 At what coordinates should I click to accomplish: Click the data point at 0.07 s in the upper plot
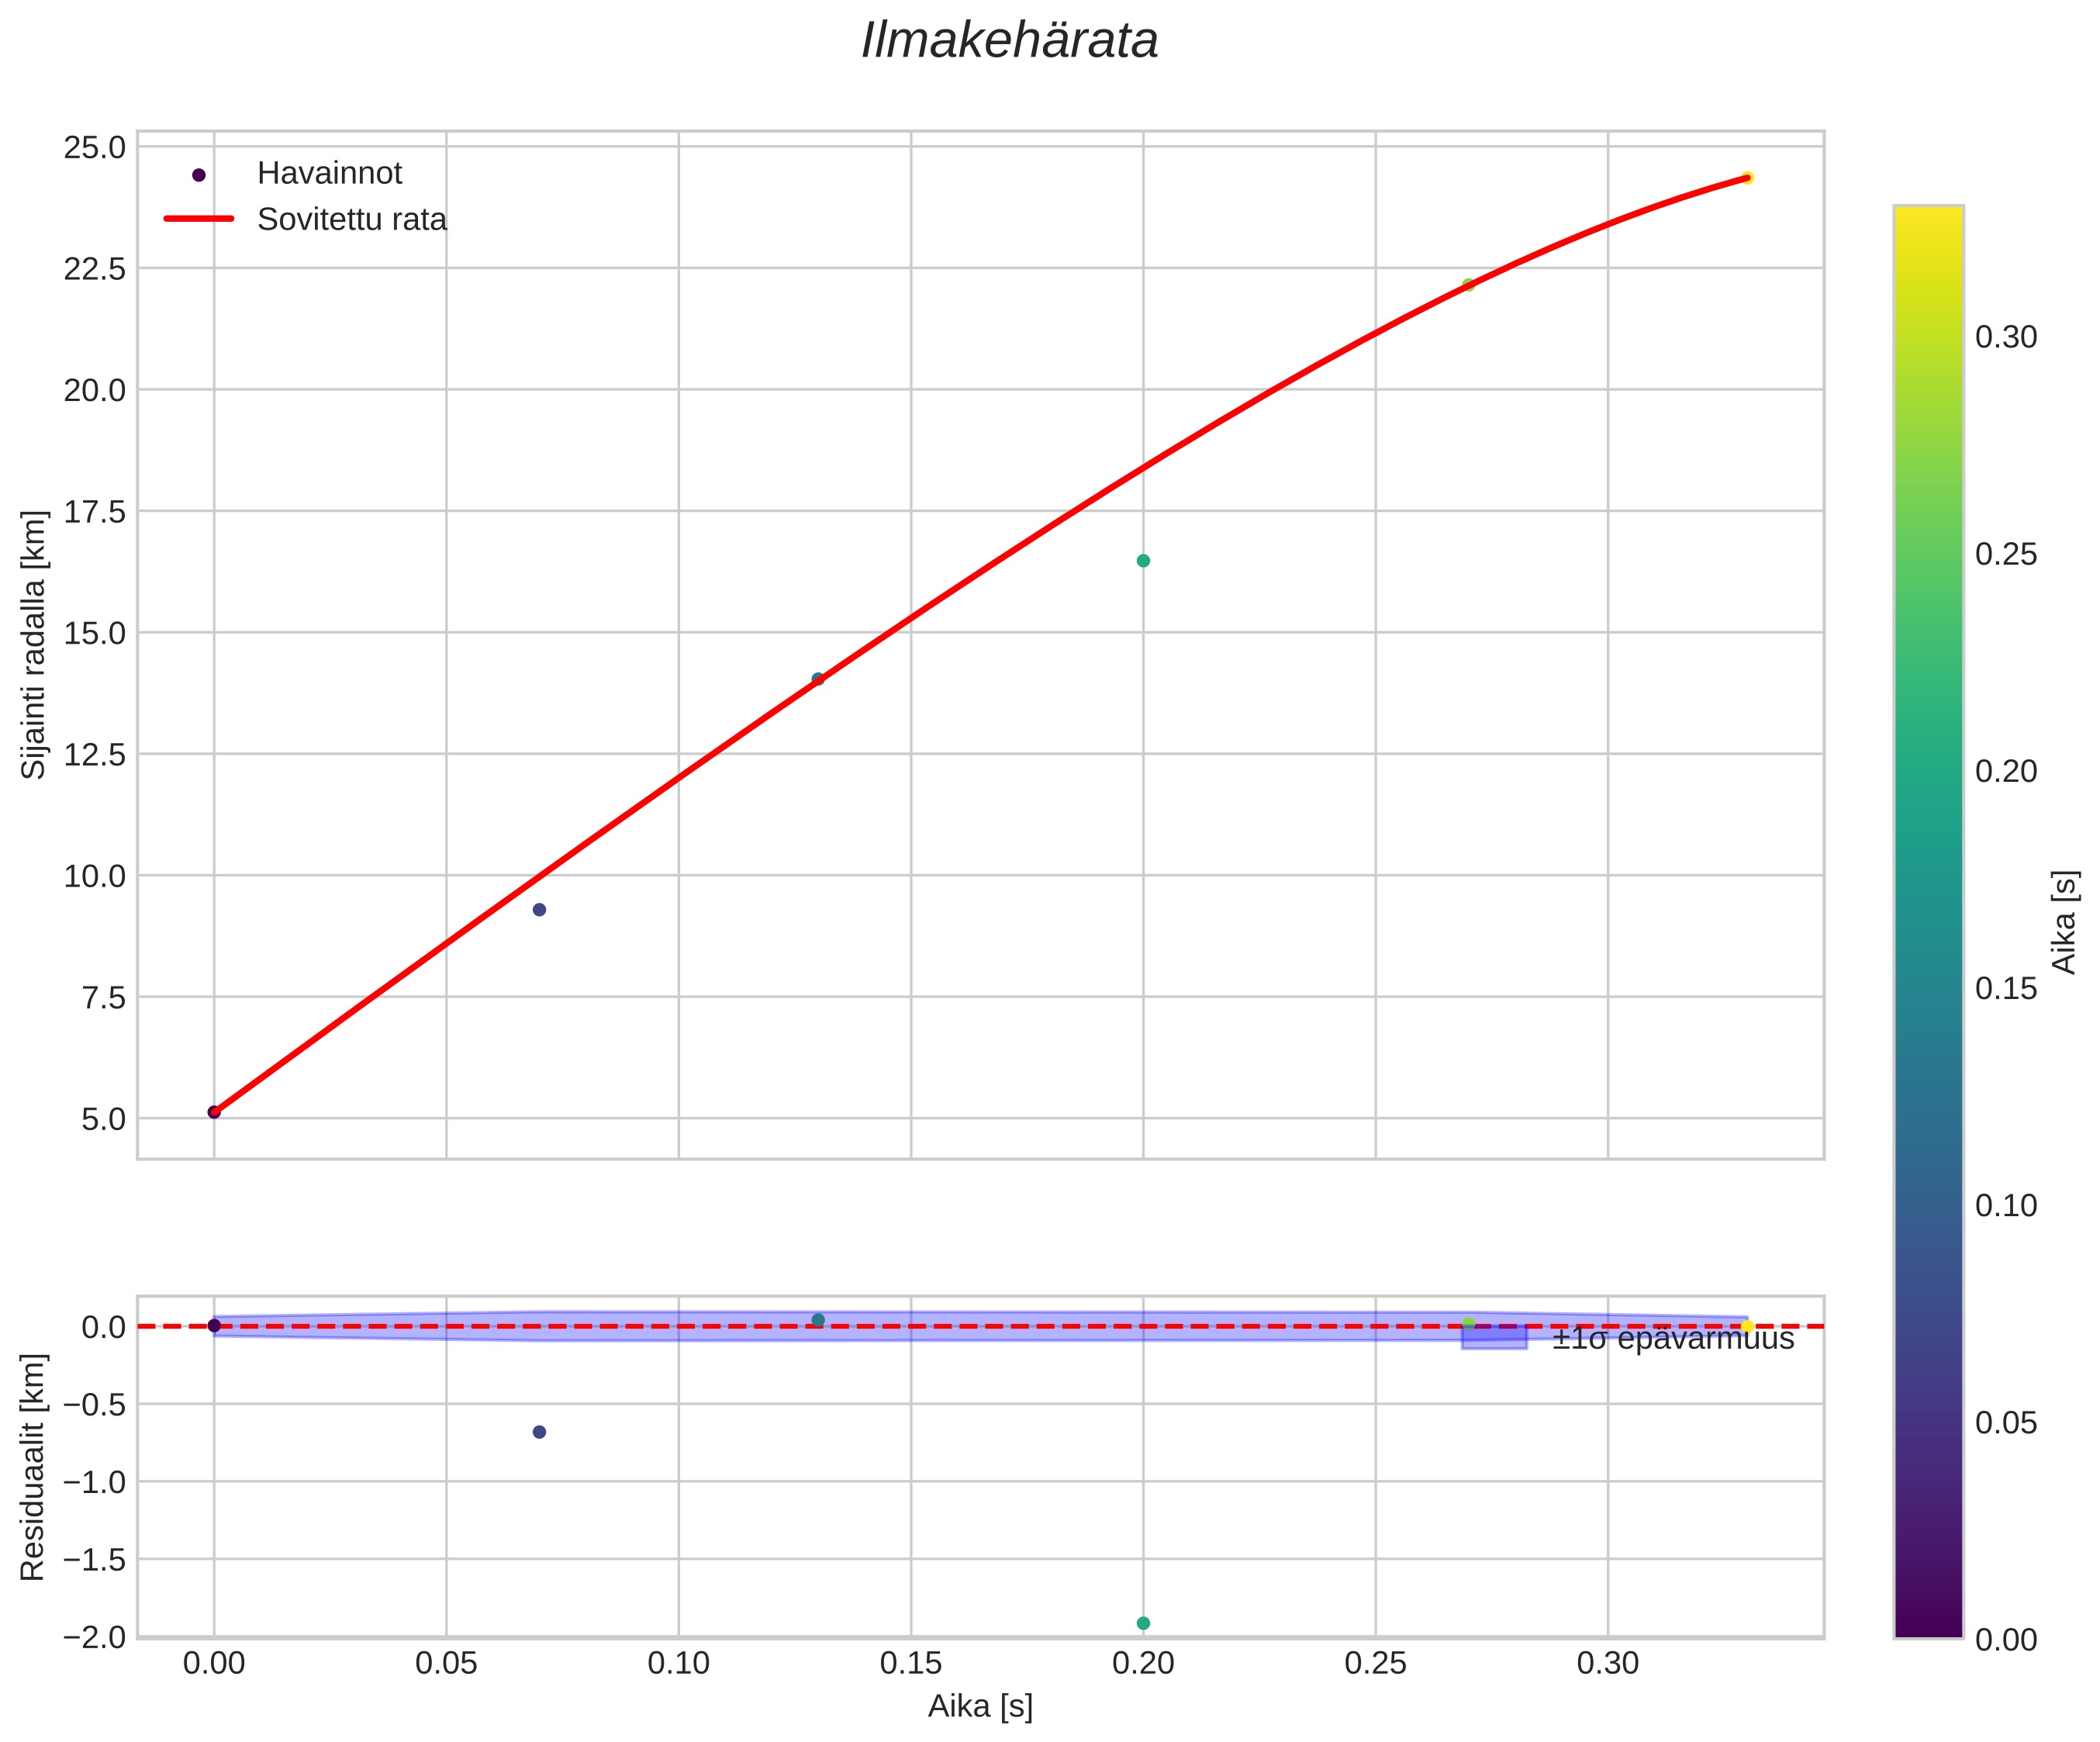pos(539,910)
